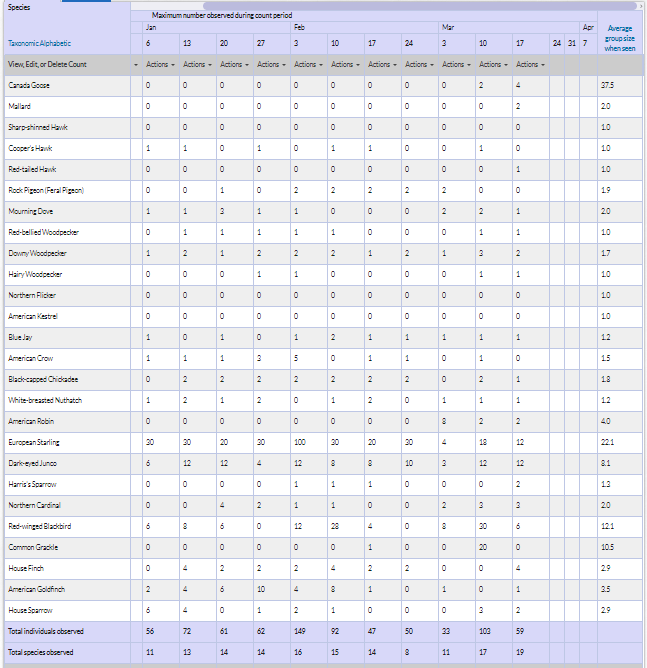Viewport: 647px width, 668px height.
Task: Click the 22.1 average for European Starling
Action: (607, 442)
